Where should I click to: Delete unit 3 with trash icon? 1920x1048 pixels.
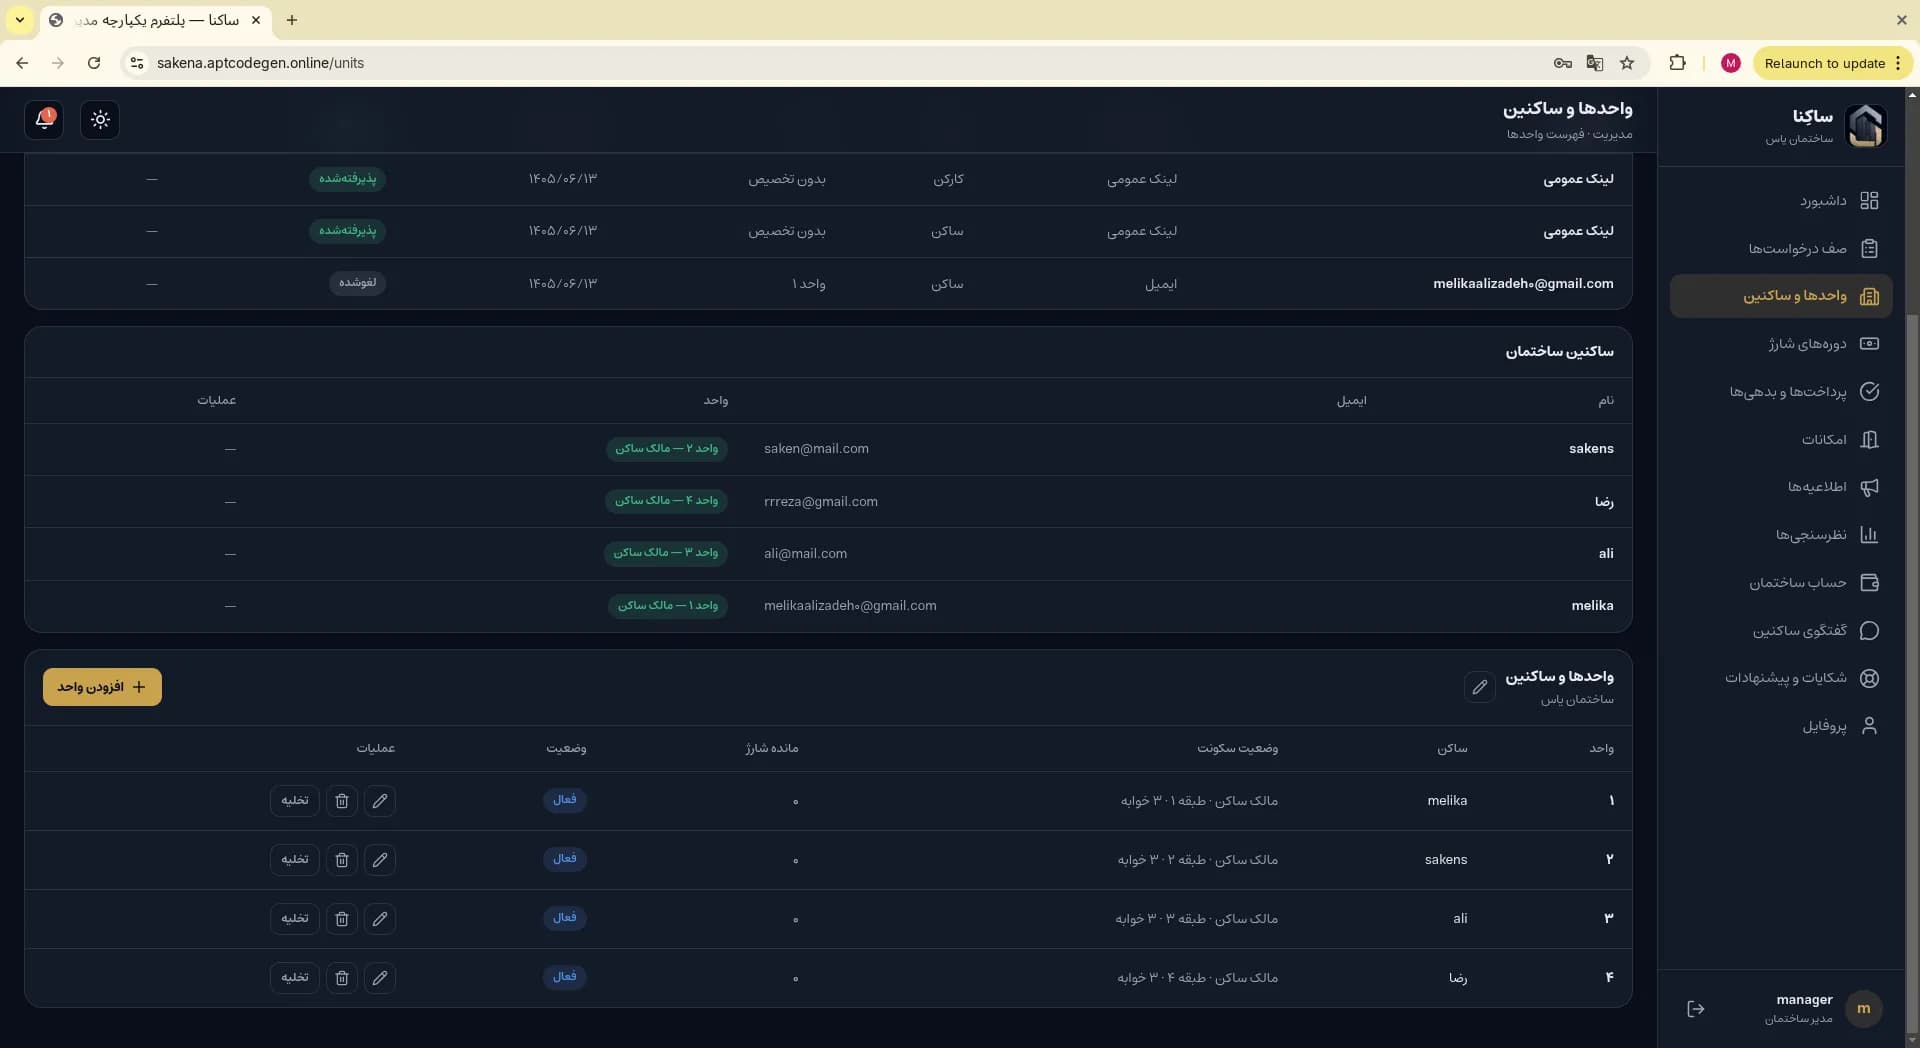342,919
